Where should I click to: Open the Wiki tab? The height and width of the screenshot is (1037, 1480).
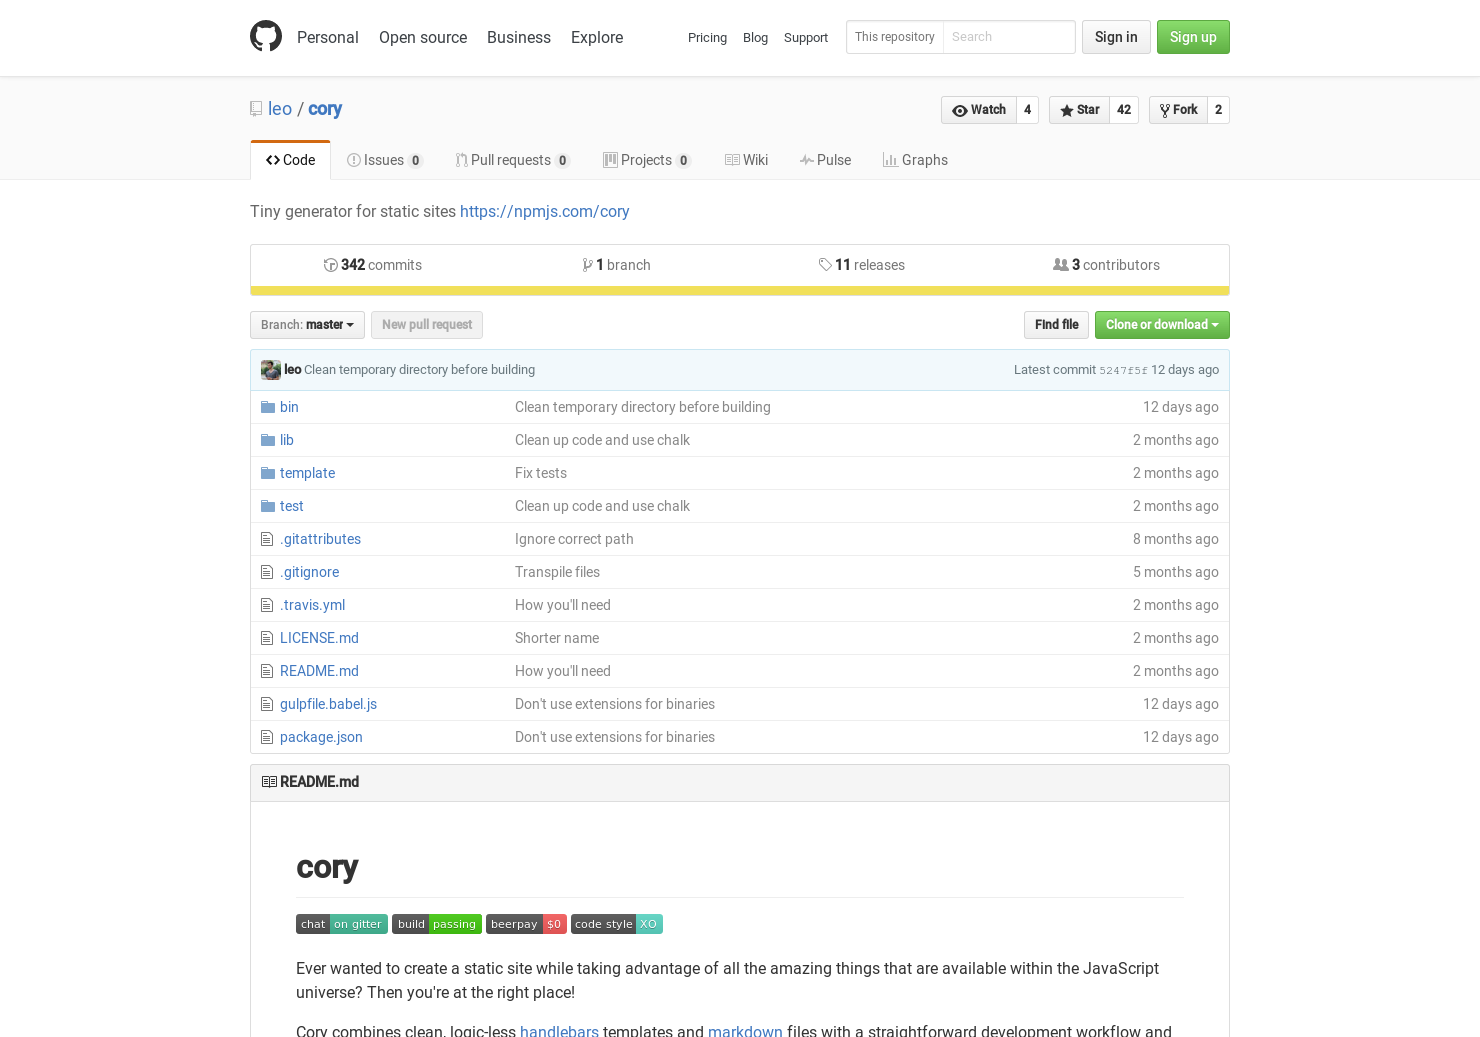click(x=746, y=160)
